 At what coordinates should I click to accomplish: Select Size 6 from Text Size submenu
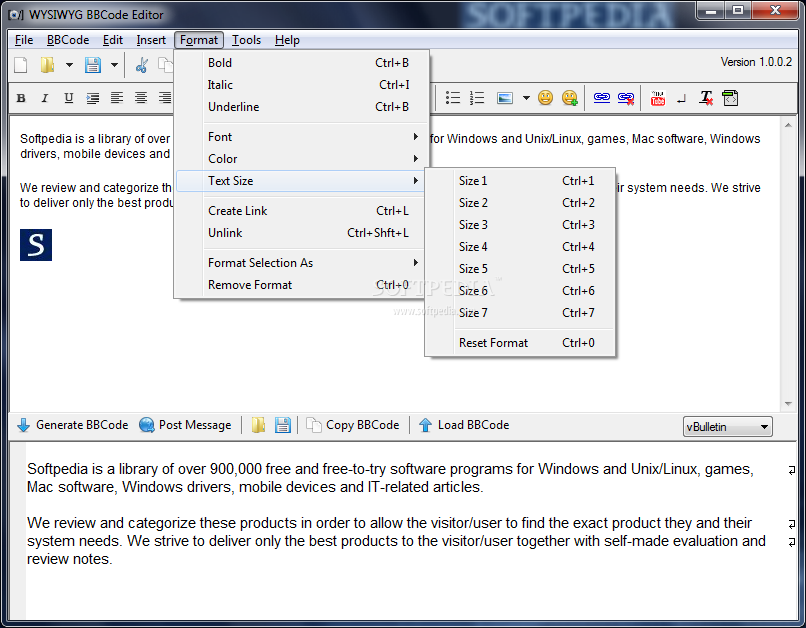click(x=520, y=291)
